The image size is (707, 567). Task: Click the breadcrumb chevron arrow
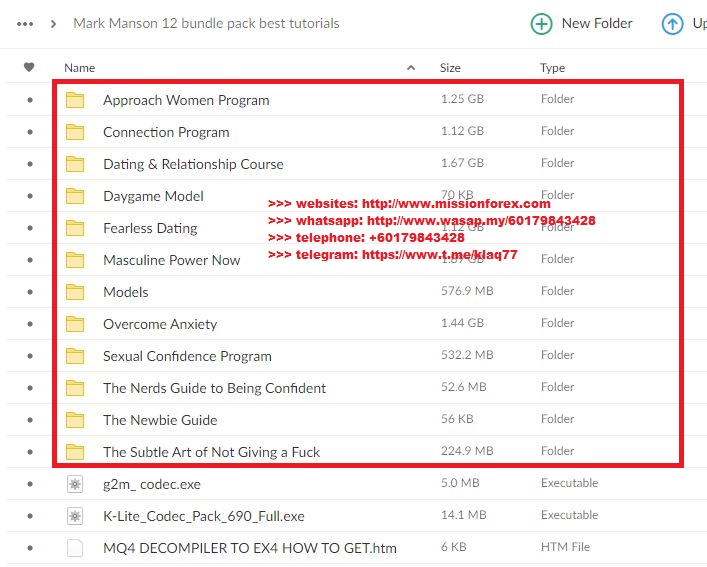(54, 23)
